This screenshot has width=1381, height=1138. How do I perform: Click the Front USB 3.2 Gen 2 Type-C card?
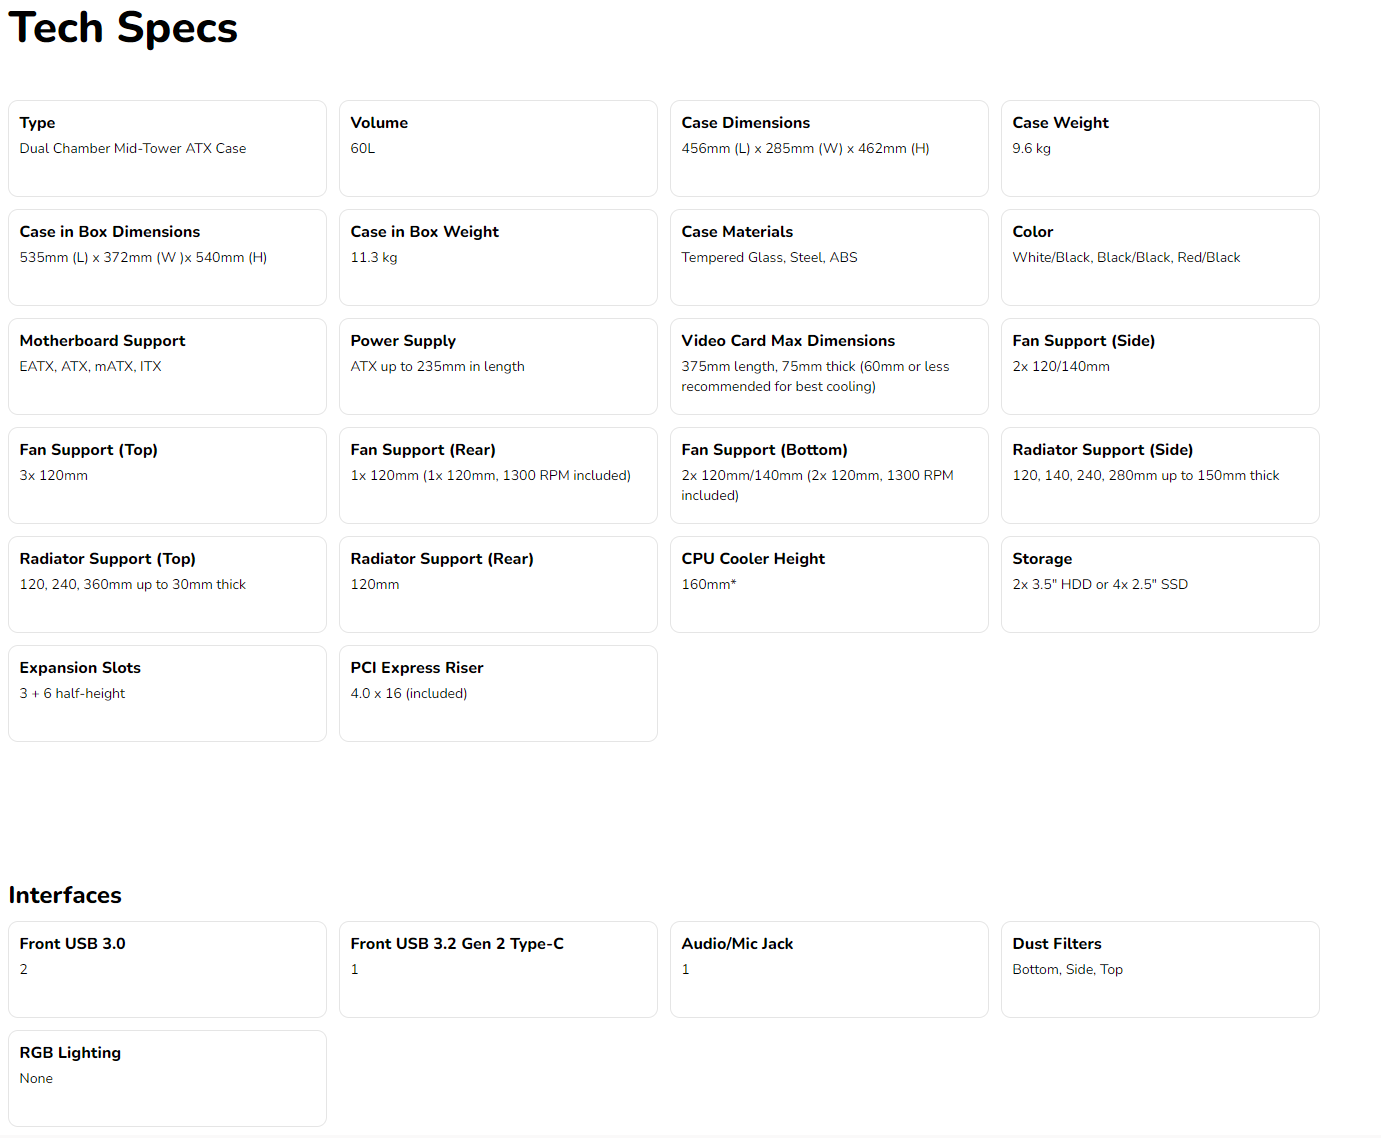tap(498, 969)
